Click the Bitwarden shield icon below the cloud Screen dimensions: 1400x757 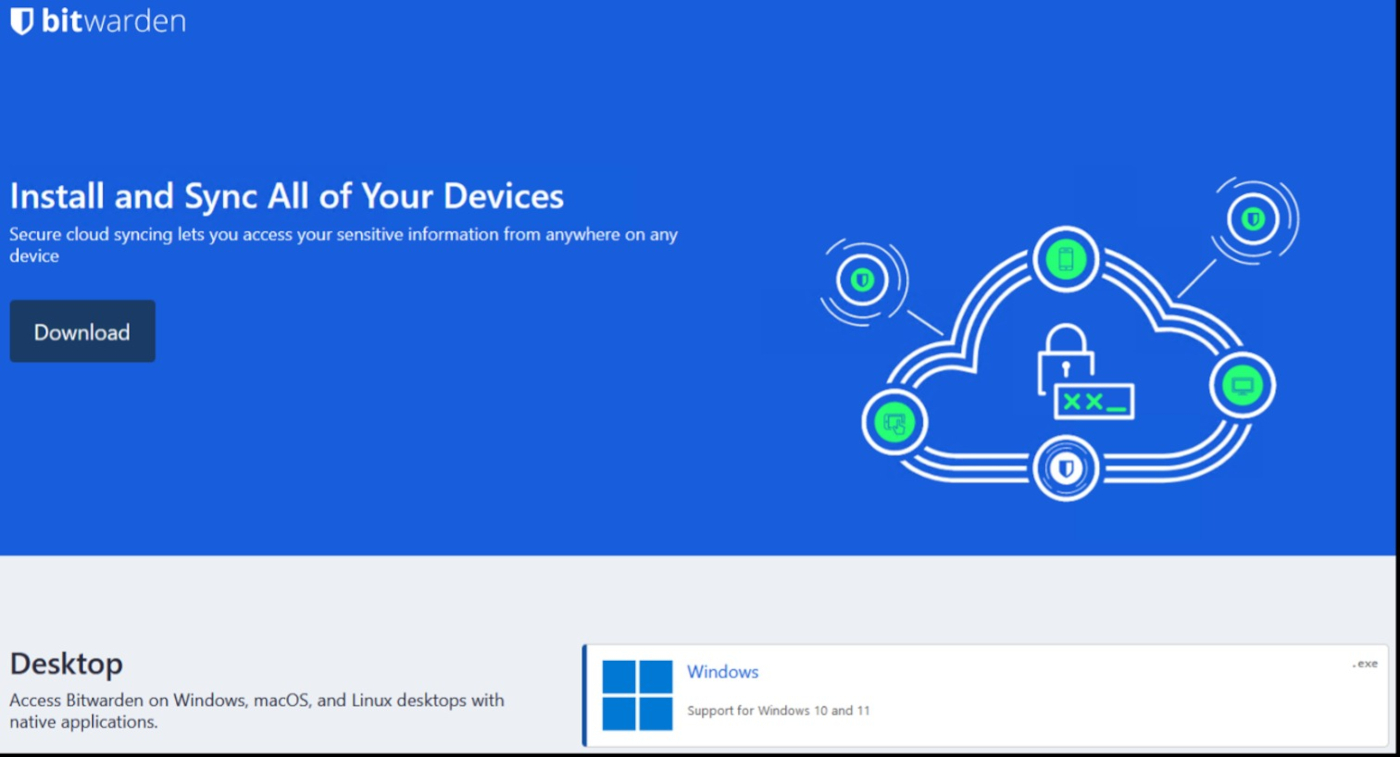coord(1064,469)
